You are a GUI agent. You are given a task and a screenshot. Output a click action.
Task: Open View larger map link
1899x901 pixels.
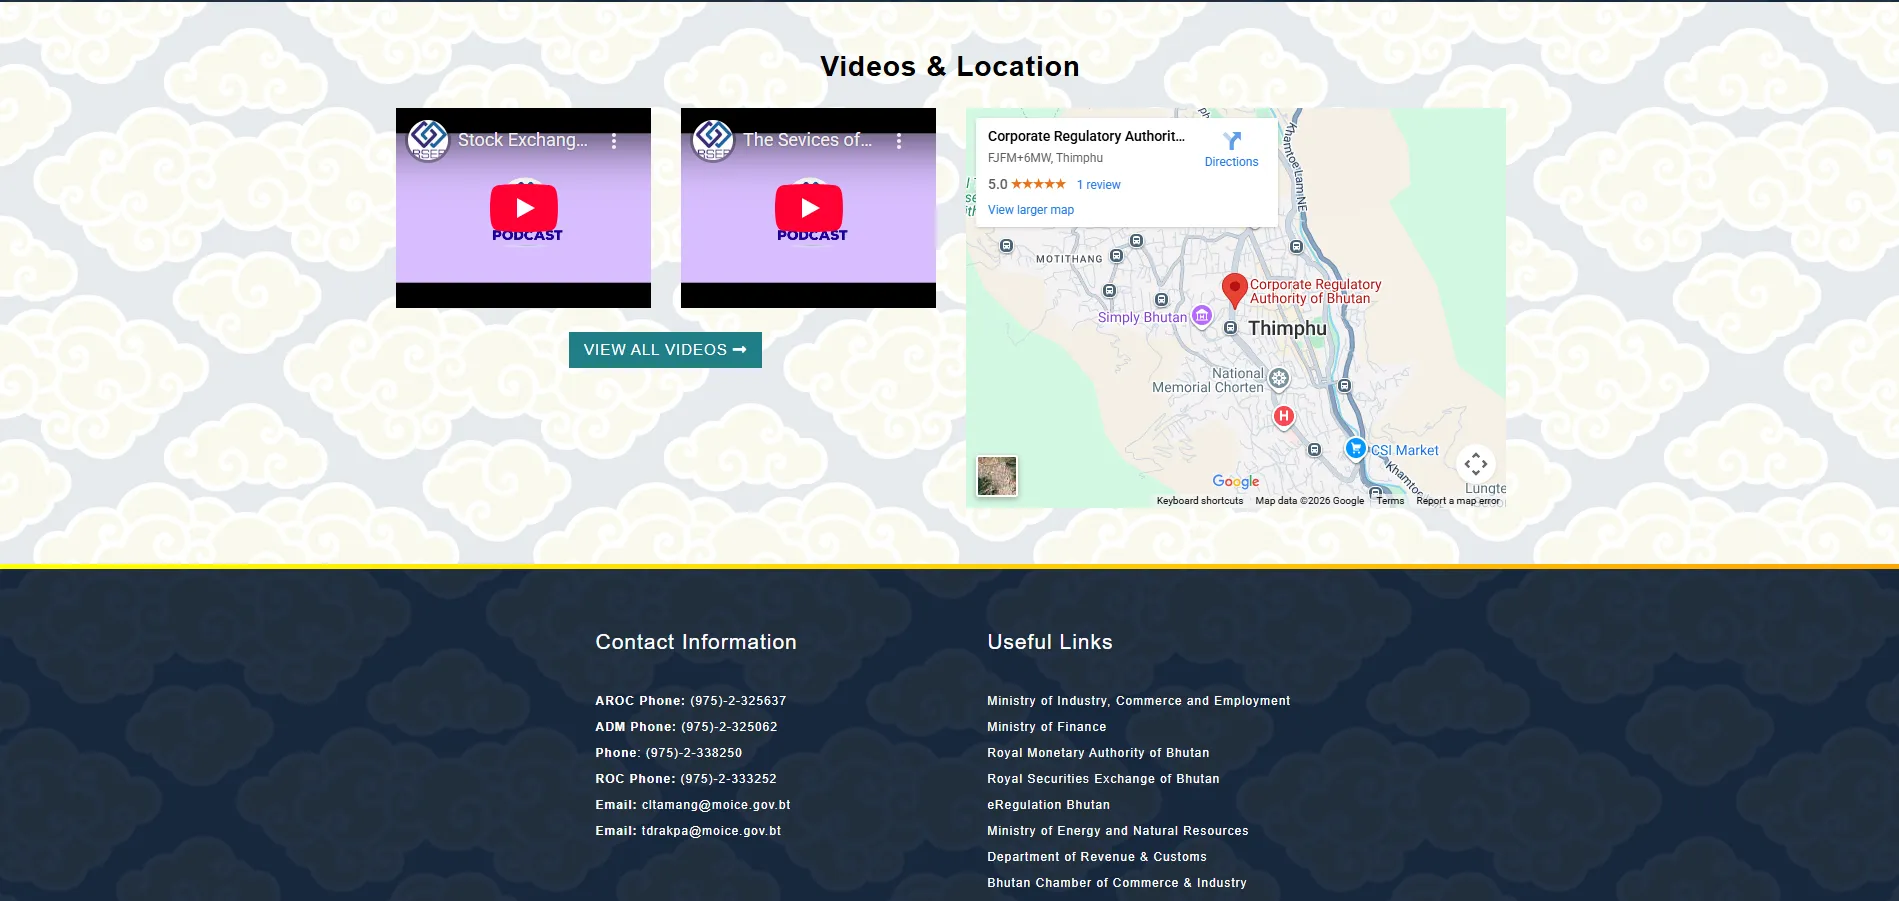pyautogui.click(x=1030, y=210)
